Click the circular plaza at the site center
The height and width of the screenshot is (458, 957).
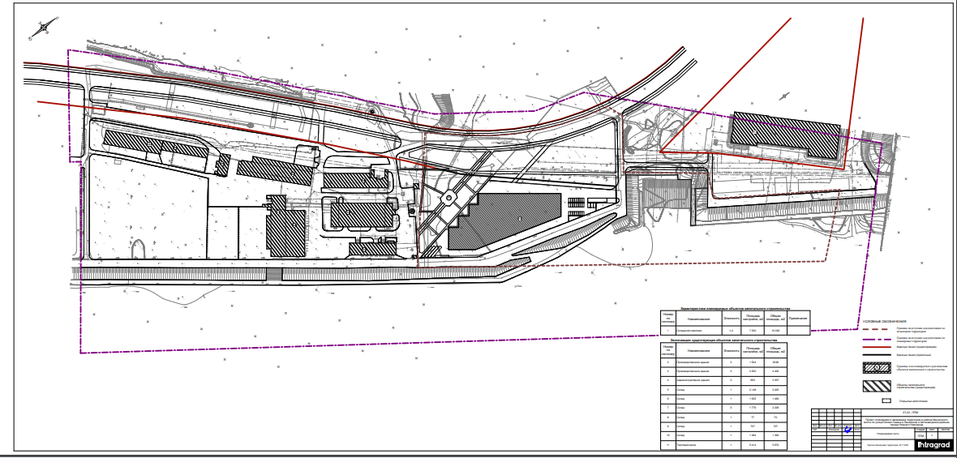tap(450, 198)
